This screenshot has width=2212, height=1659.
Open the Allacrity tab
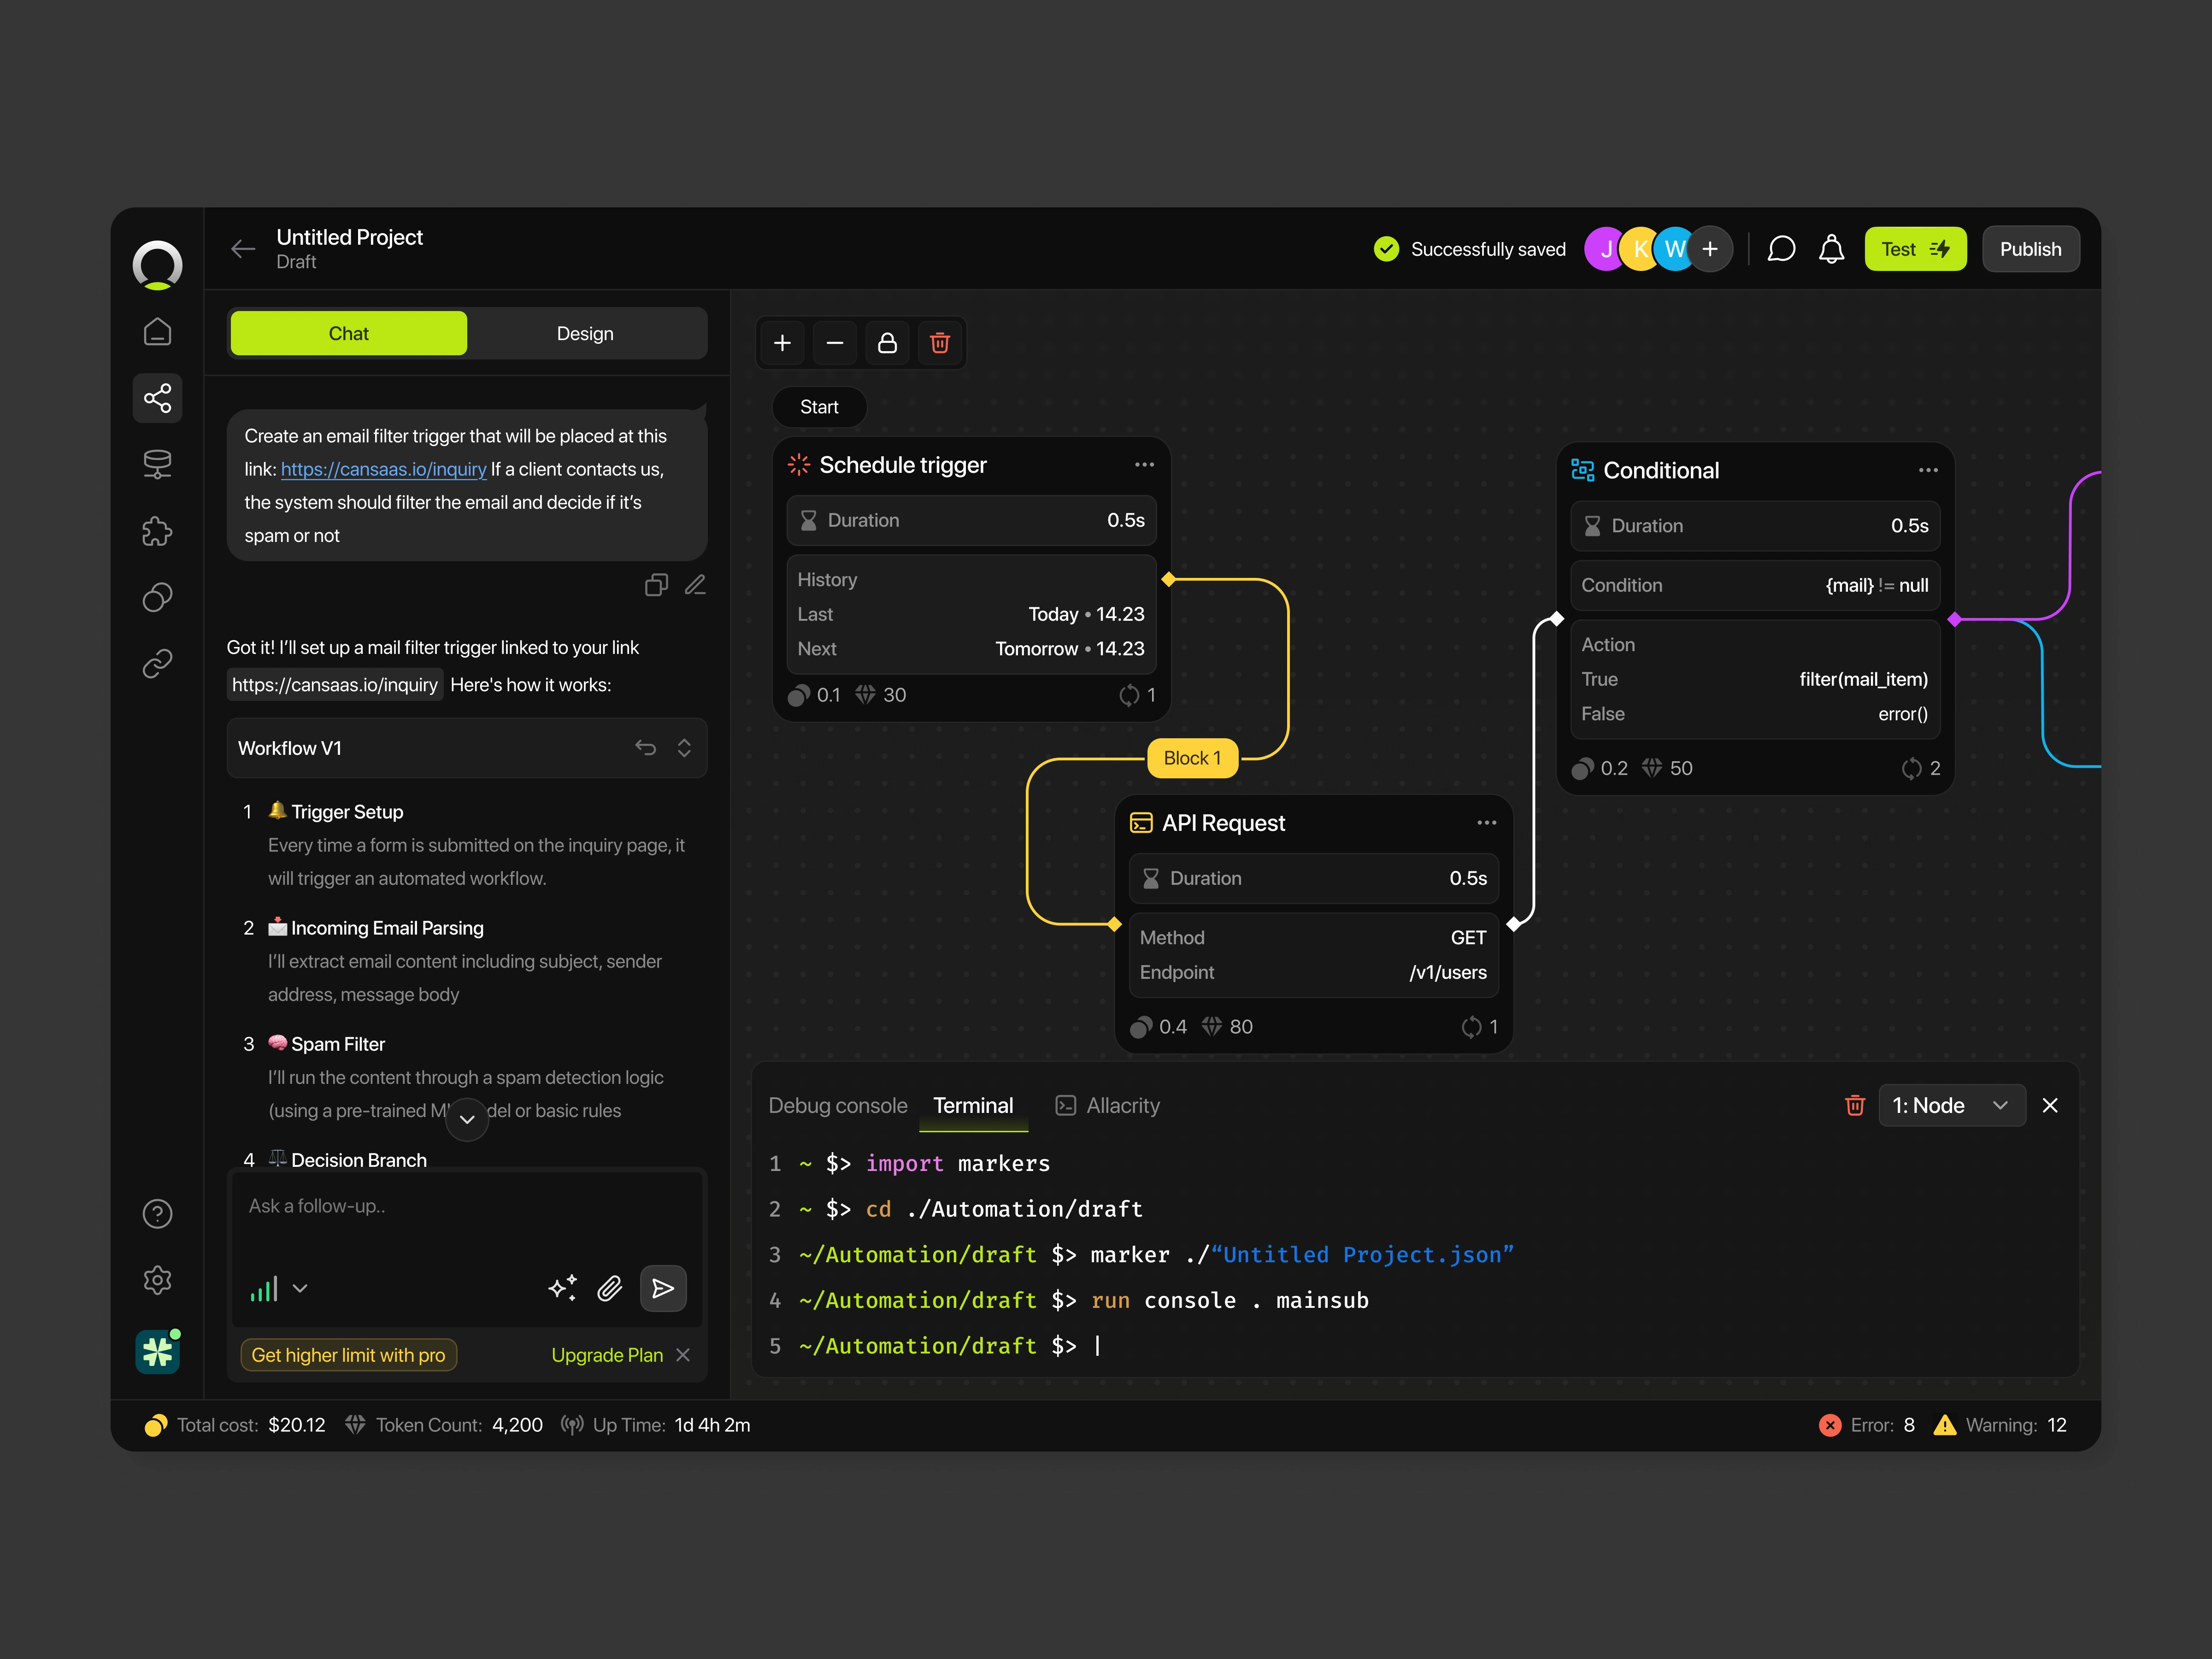pyautogui.click(x=1108, y=1105)
